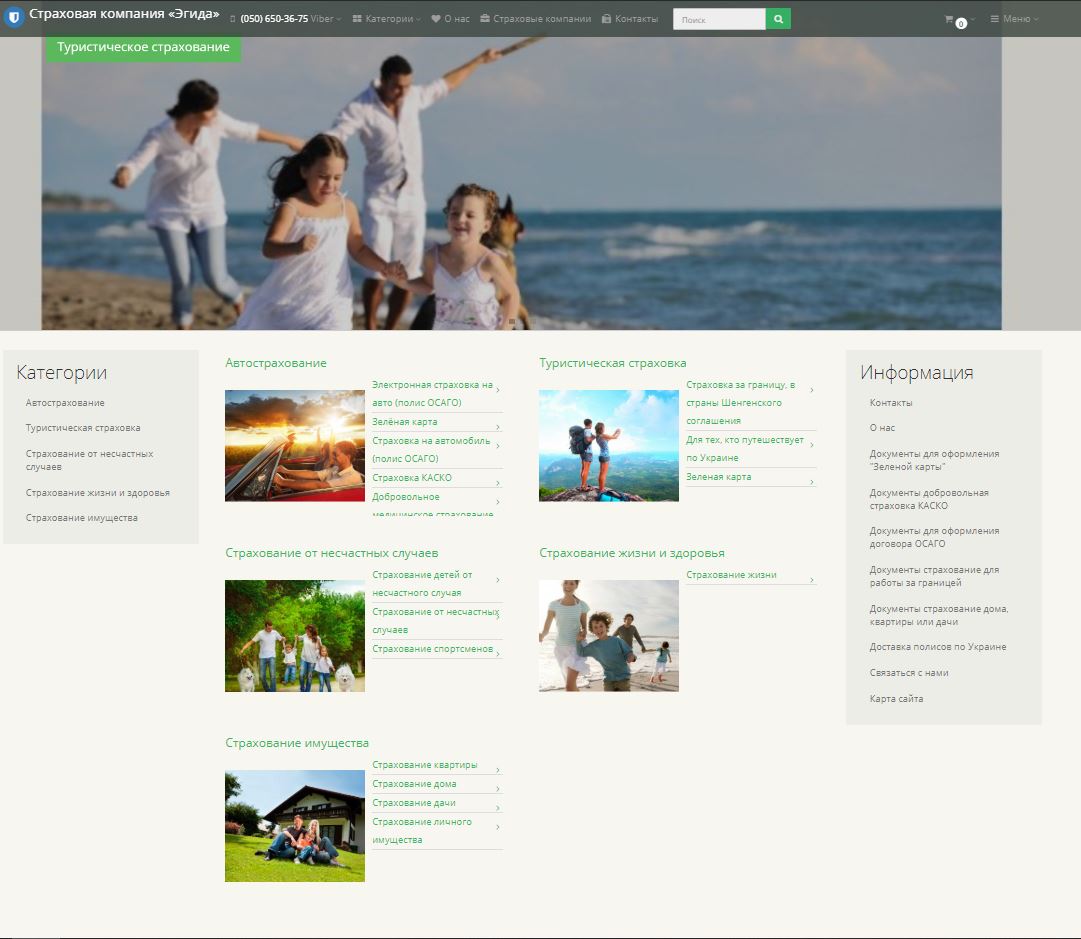Viewport: 1081px width, 939px height.
Task: Click arrow next to Страховка КАСКО
Action: pos(498,483)
